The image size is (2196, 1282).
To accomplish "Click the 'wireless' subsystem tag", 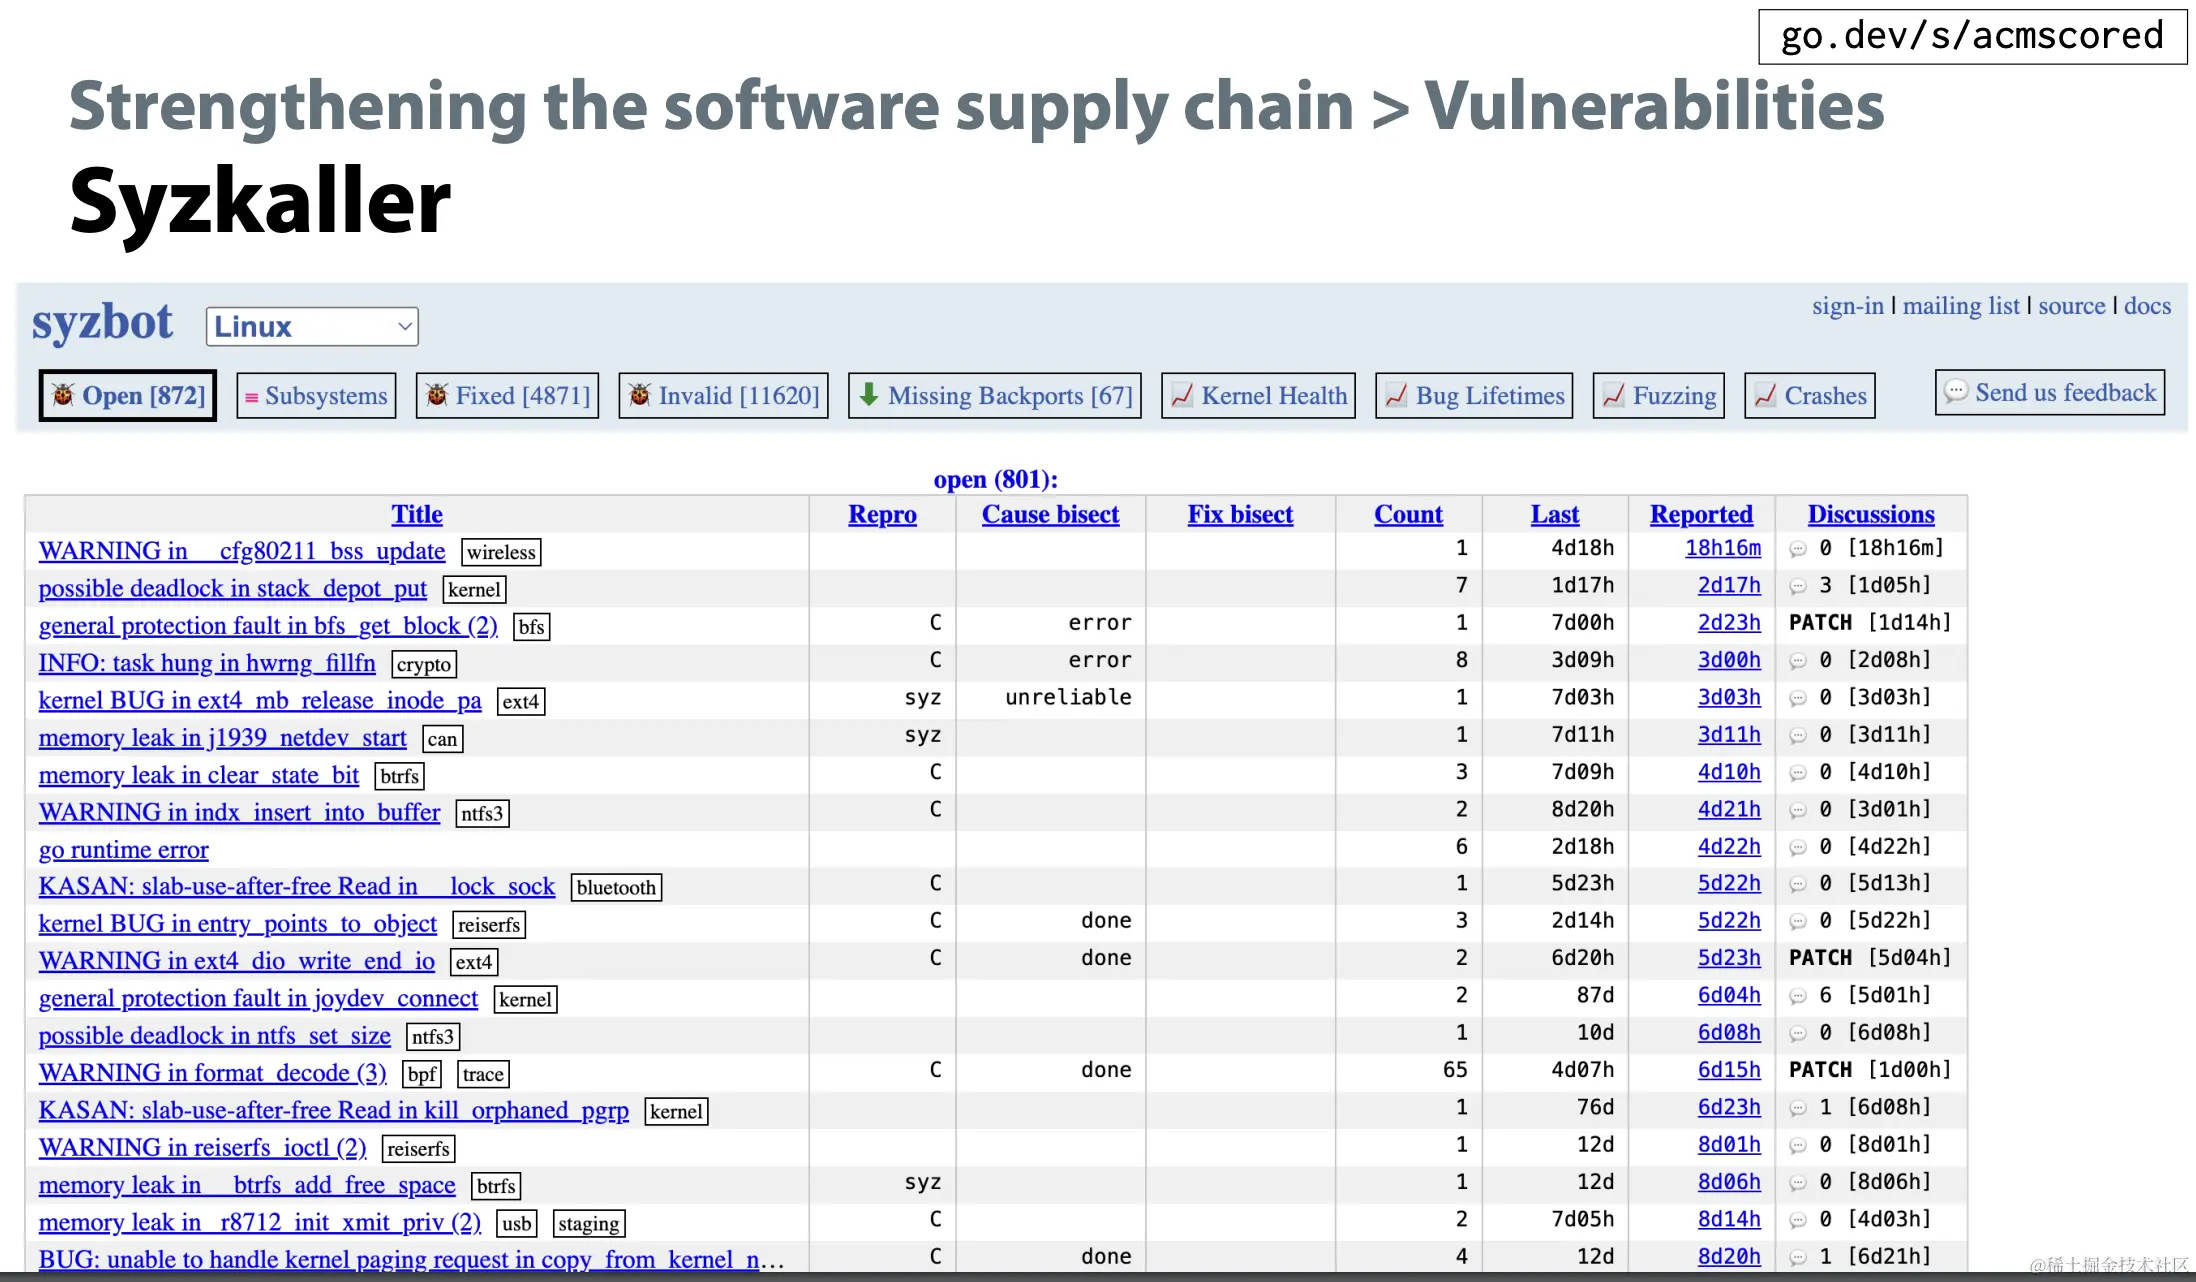I will 501,552.
